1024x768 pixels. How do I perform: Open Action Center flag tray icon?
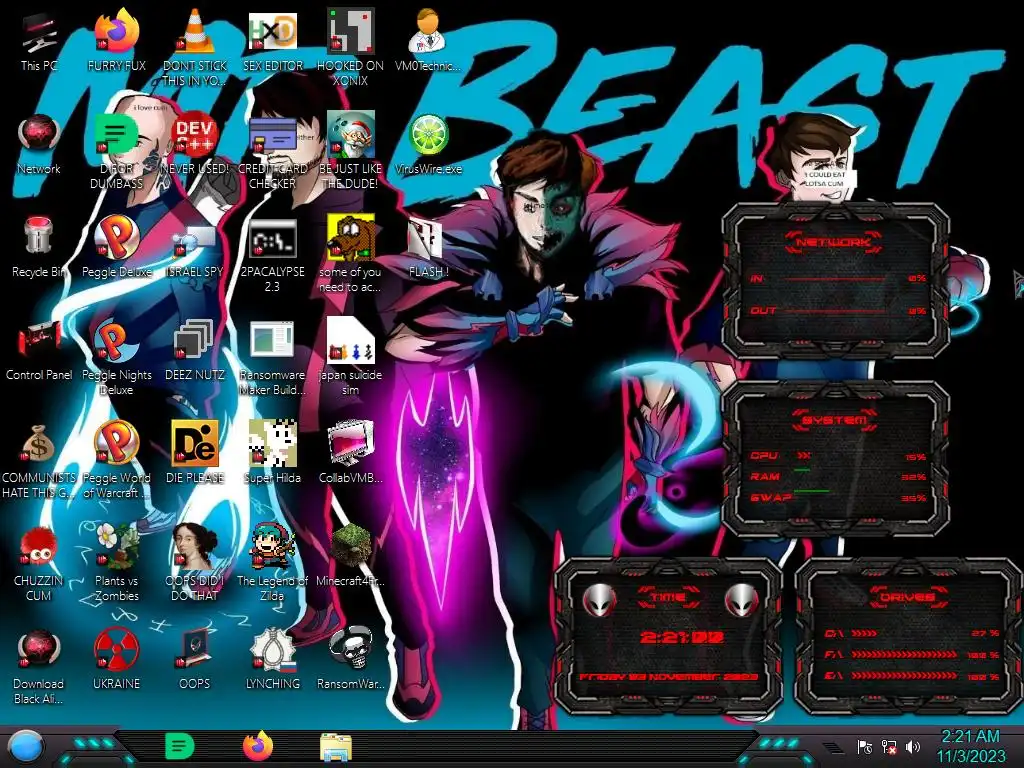pos(865,747)
